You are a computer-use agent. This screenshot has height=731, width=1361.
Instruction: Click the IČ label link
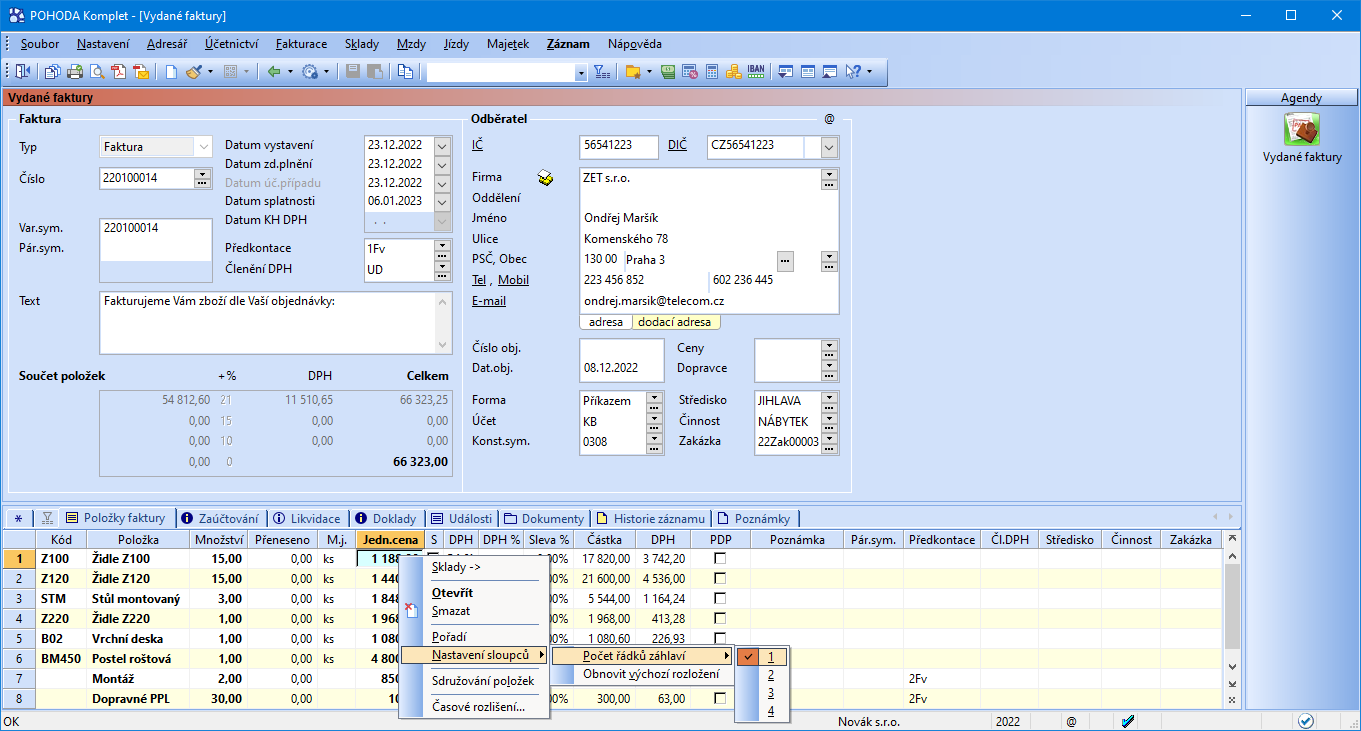(x=477, y=146)
